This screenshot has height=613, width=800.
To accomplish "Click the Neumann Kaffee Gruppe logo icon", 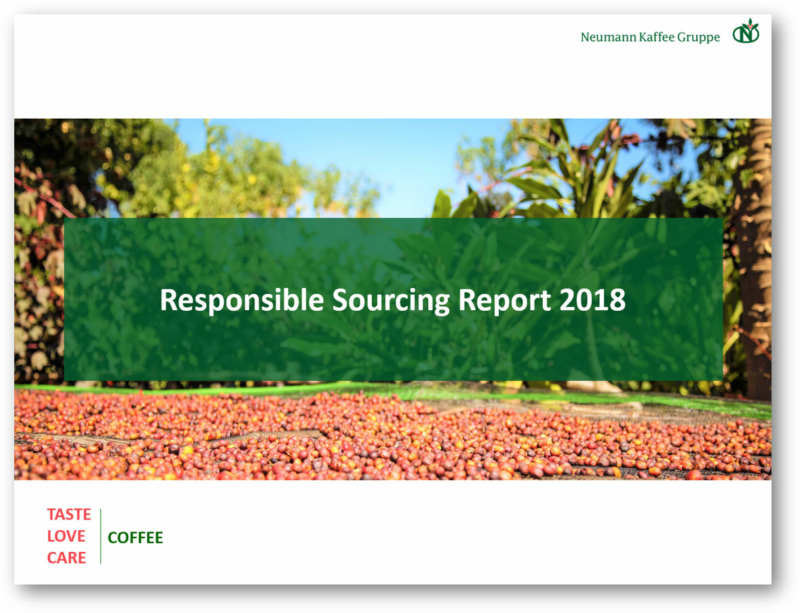I will [x=745, y=33].
